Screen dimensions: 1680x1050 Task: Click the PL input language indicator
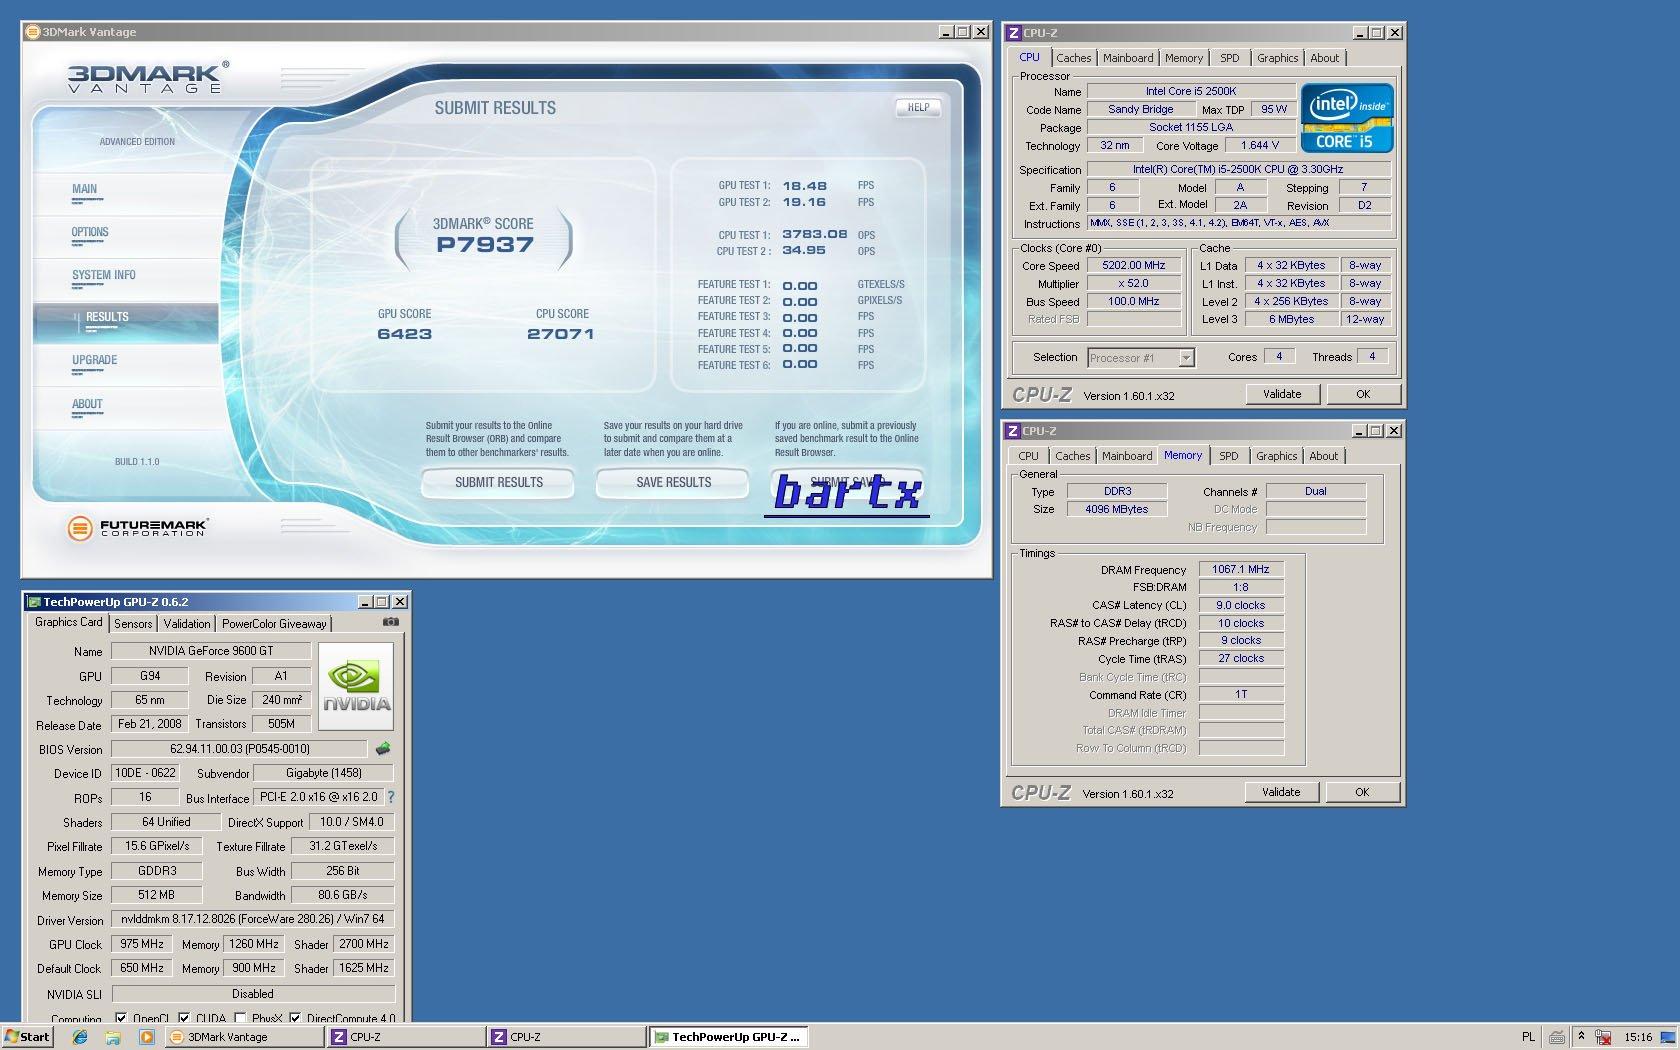[1528, 1037]
